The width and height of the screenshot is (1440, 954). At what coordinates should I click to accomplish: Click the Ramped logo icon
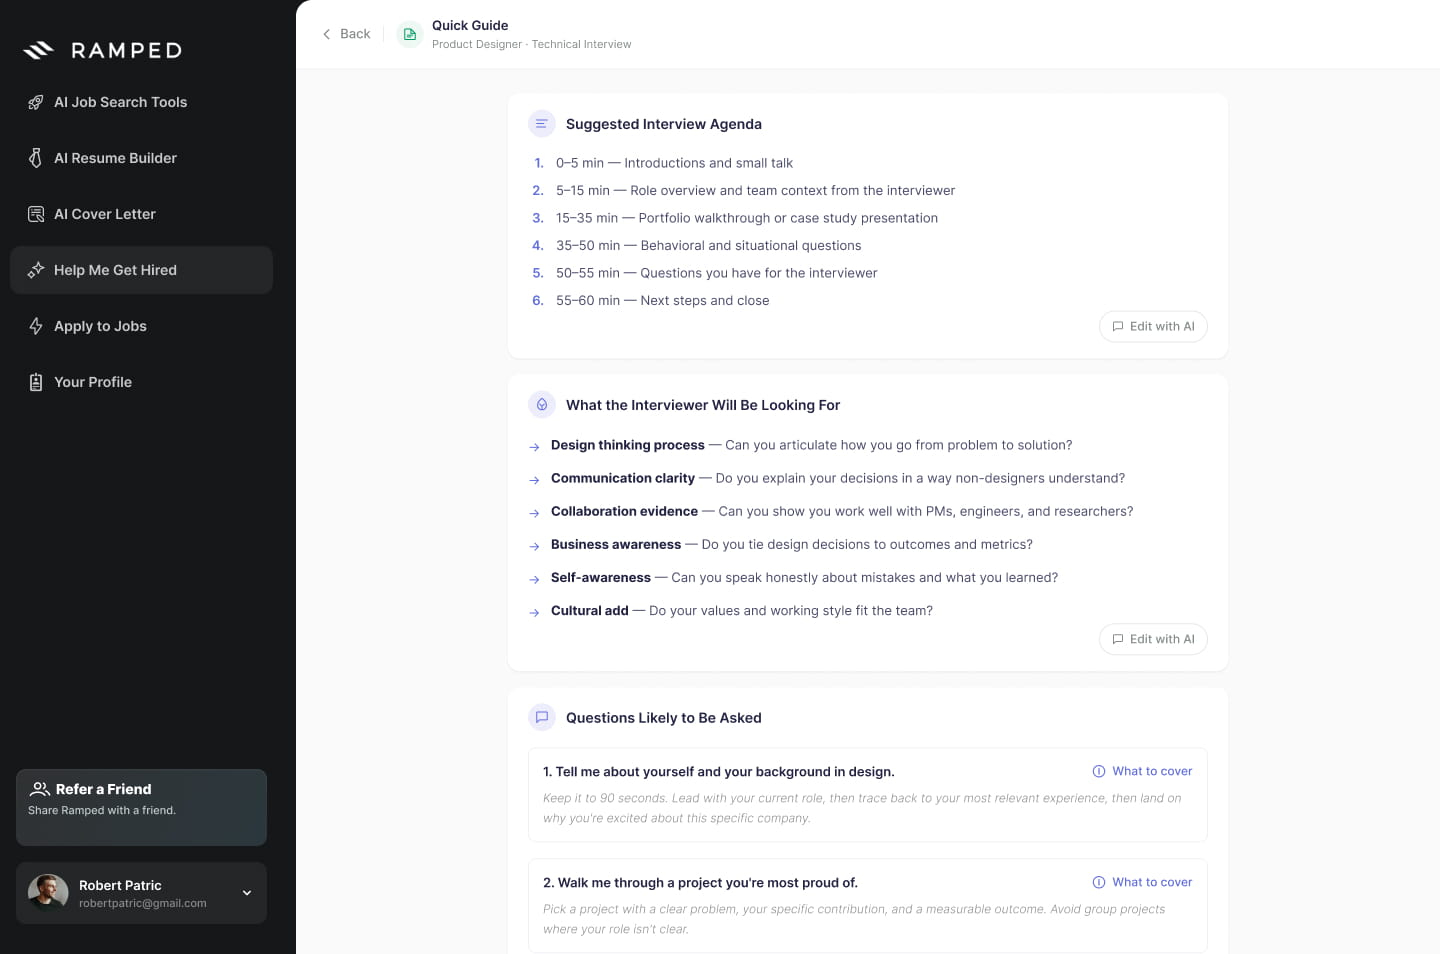tap(38, 50)
